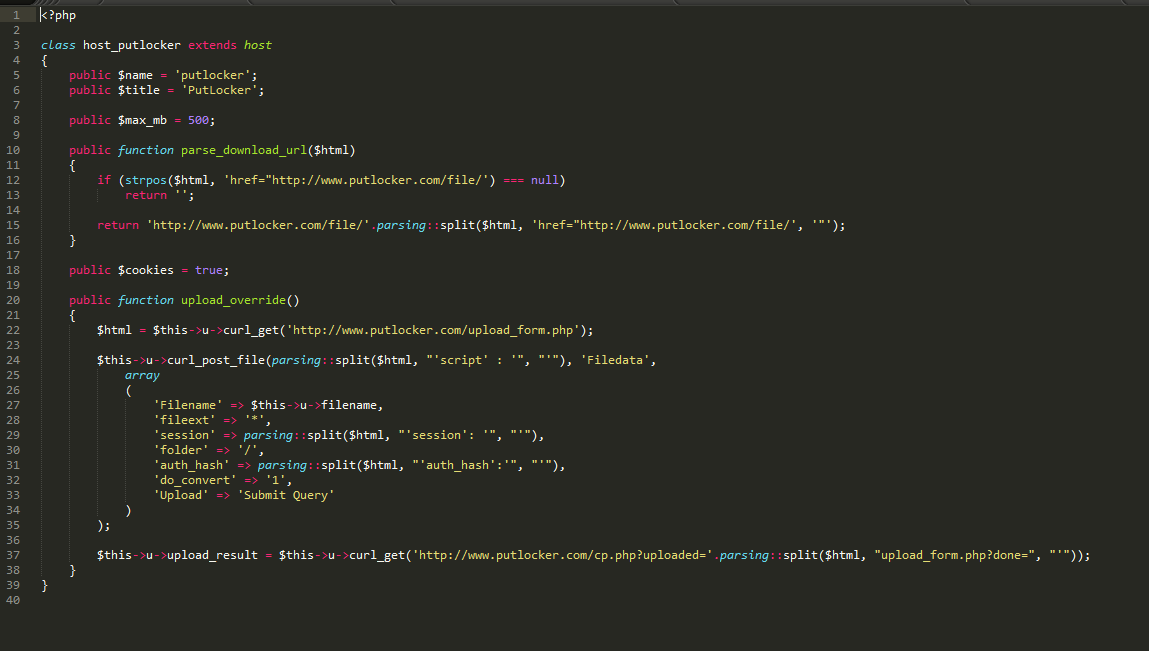Click the "function" keyword on line 10
The width and height of the screenshot is (1149, 651).
[x=146, y=150]
